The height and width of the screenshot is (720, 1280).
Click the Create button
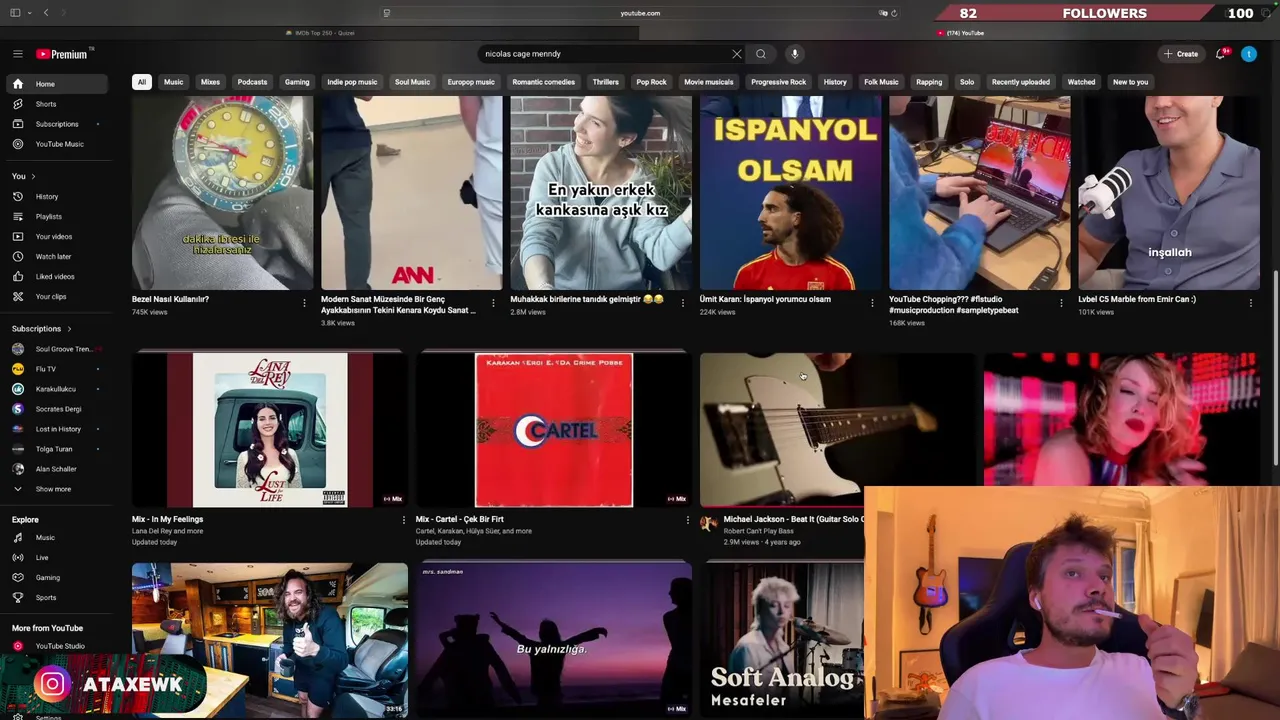[x=1181, y=54]
